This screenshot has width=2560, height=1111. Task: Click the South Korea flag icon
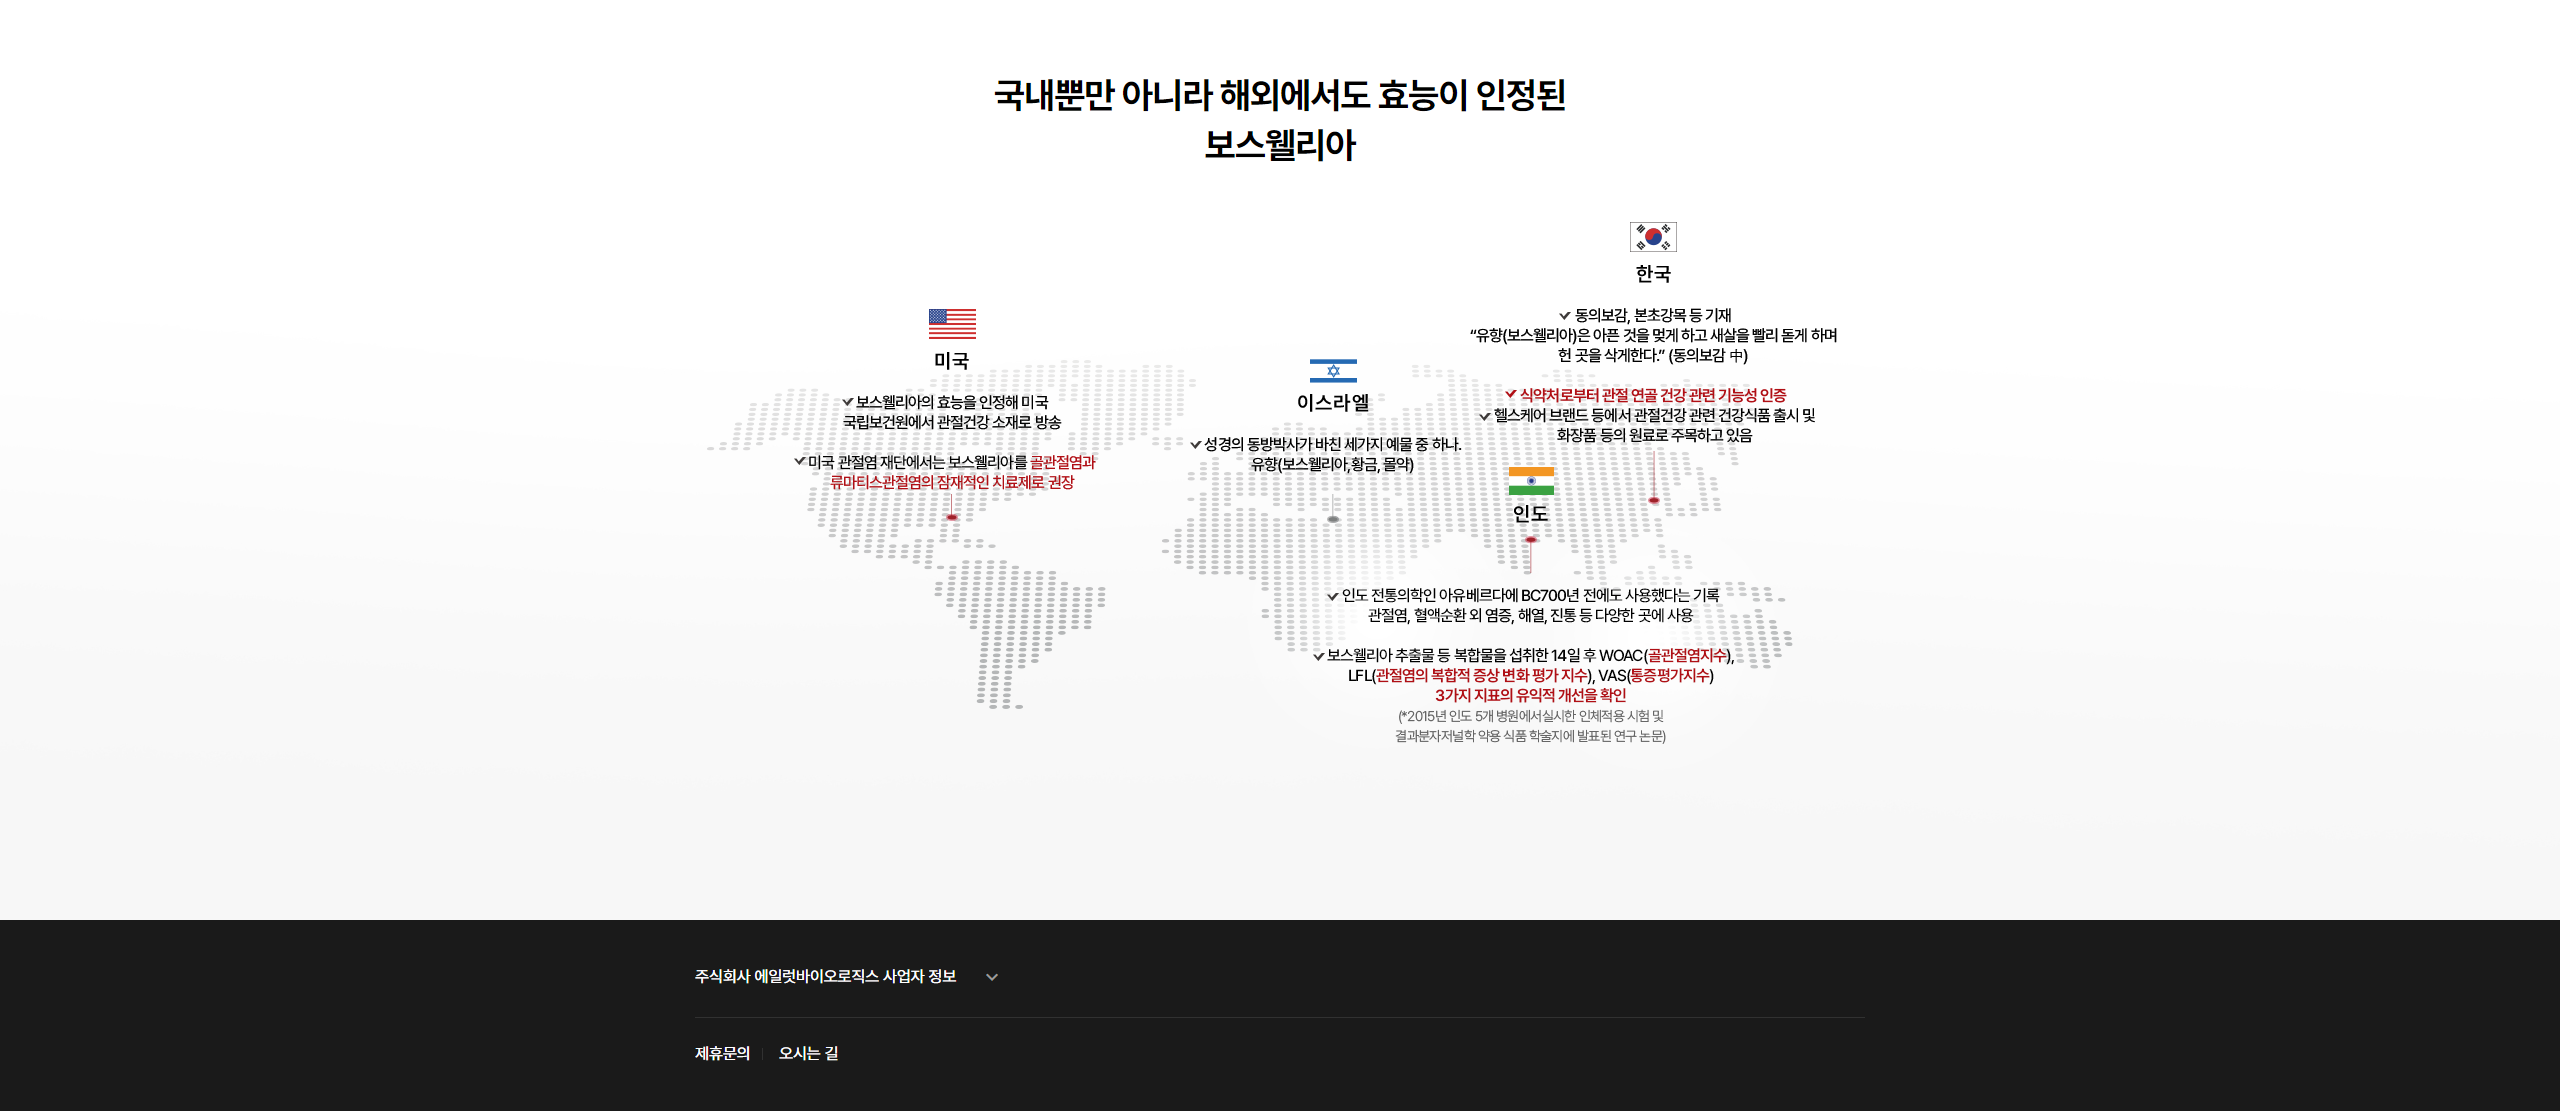(x=1653, y=237)
